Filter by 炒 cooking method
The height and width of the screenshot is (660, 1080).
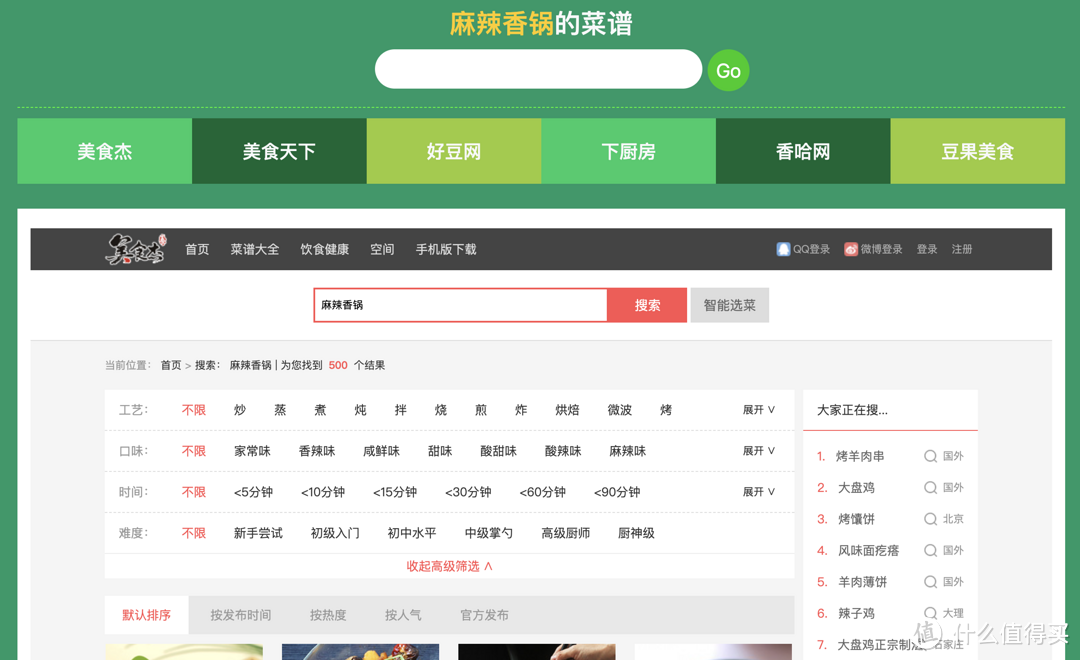click(240, 410)
